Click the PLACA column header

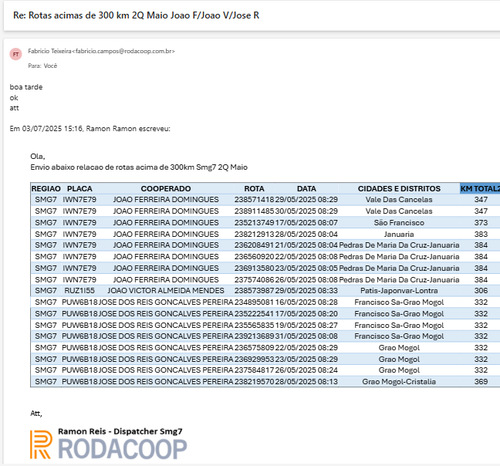[79, 189]
